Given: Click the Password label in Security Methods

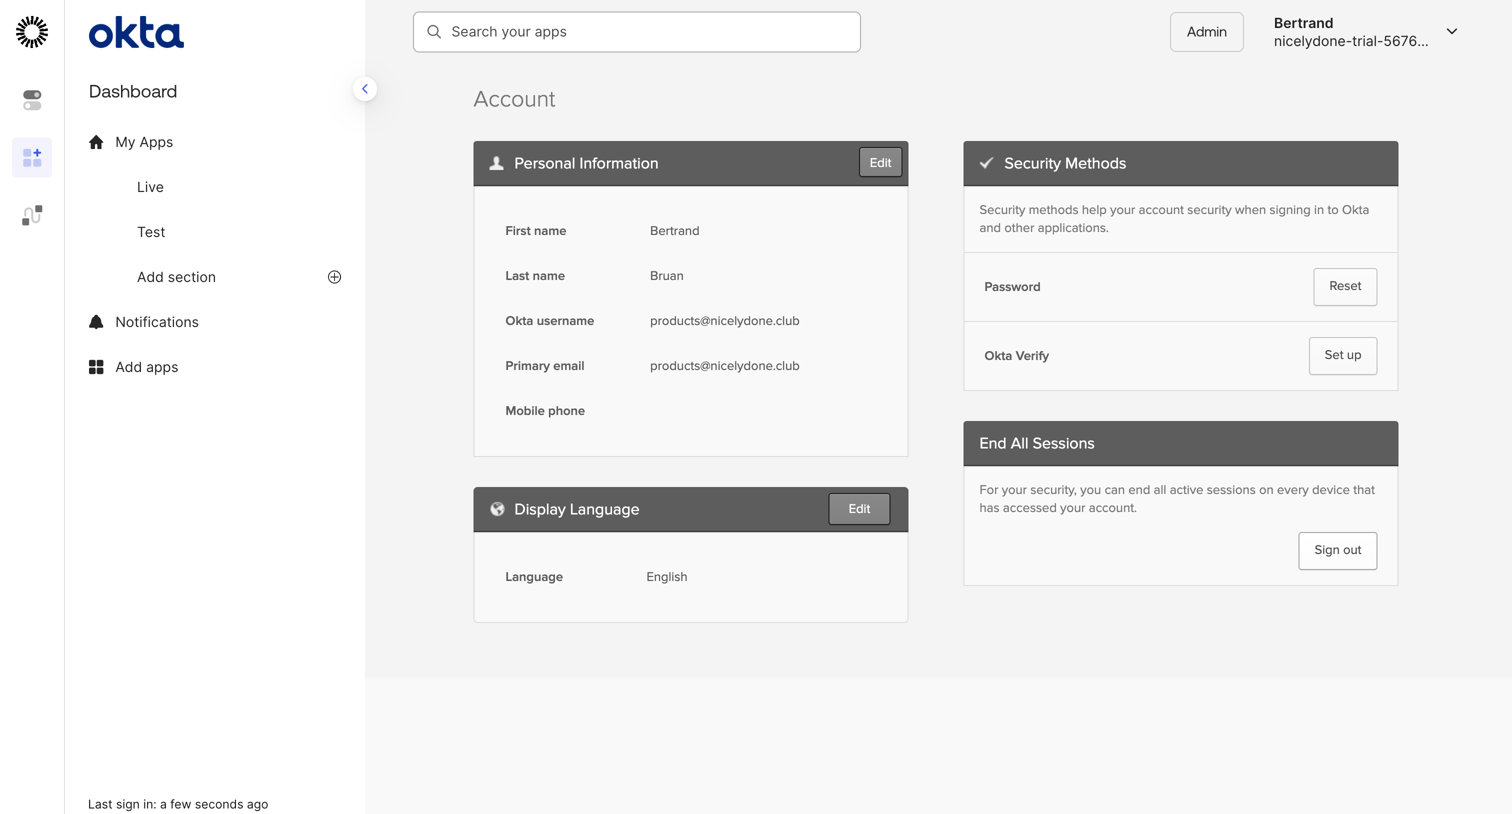Looking at the screenshot, I should [x=1012, y=287].
